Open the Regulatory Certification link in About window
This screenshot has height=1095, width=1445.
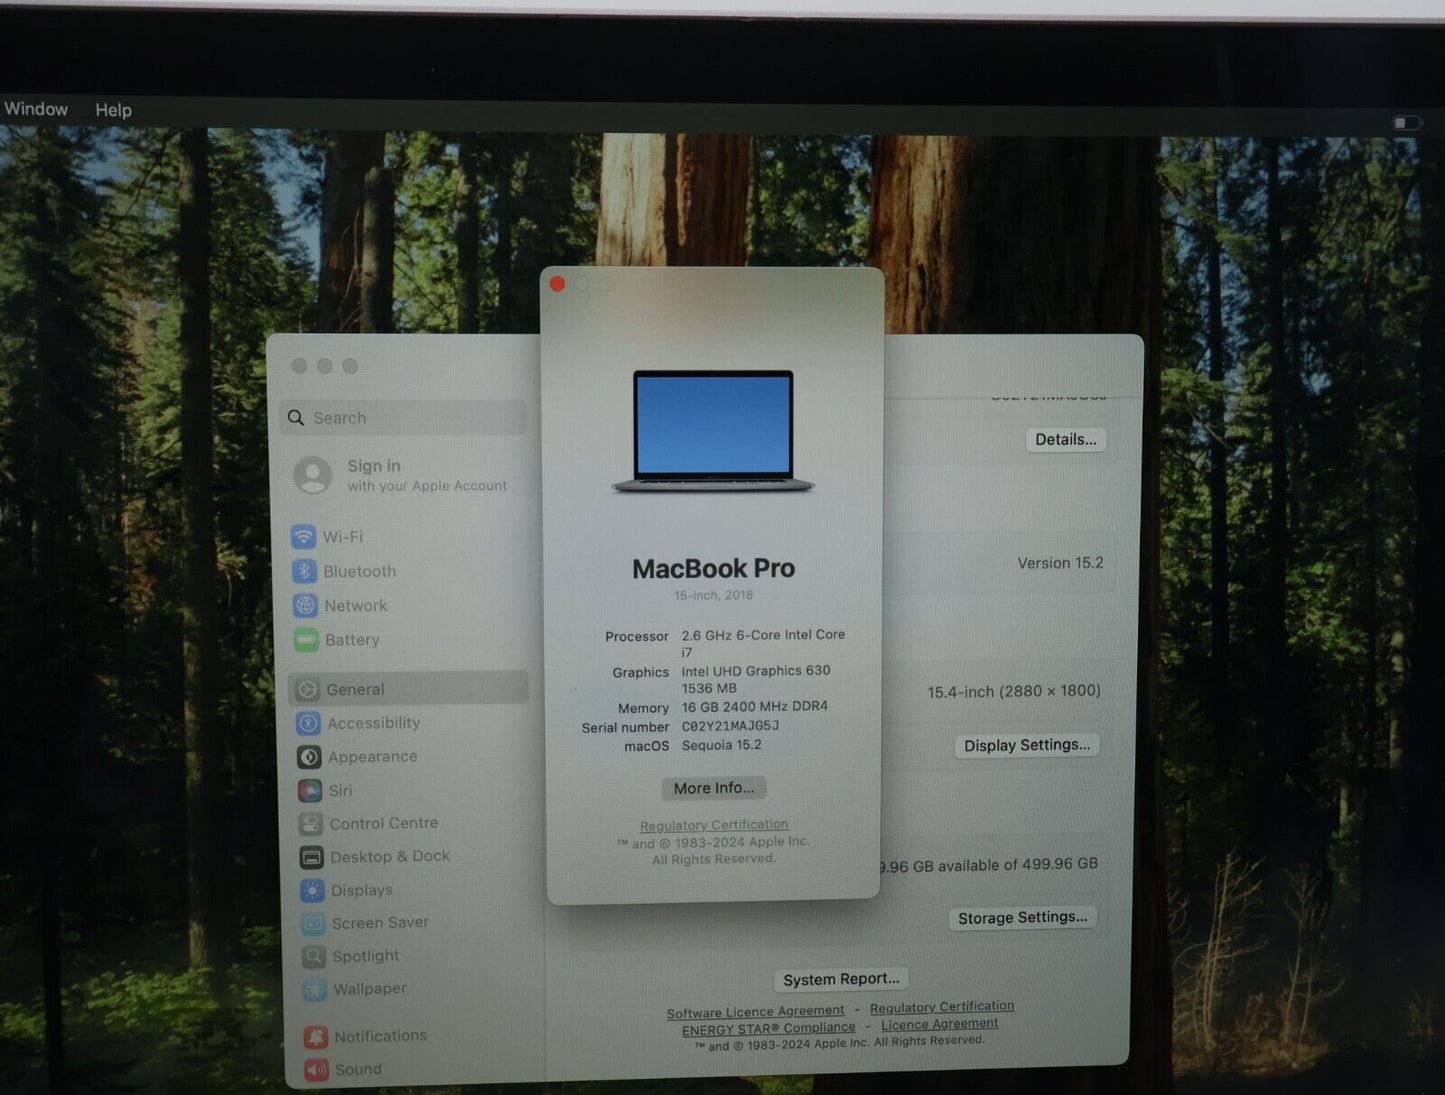point(714,825)
